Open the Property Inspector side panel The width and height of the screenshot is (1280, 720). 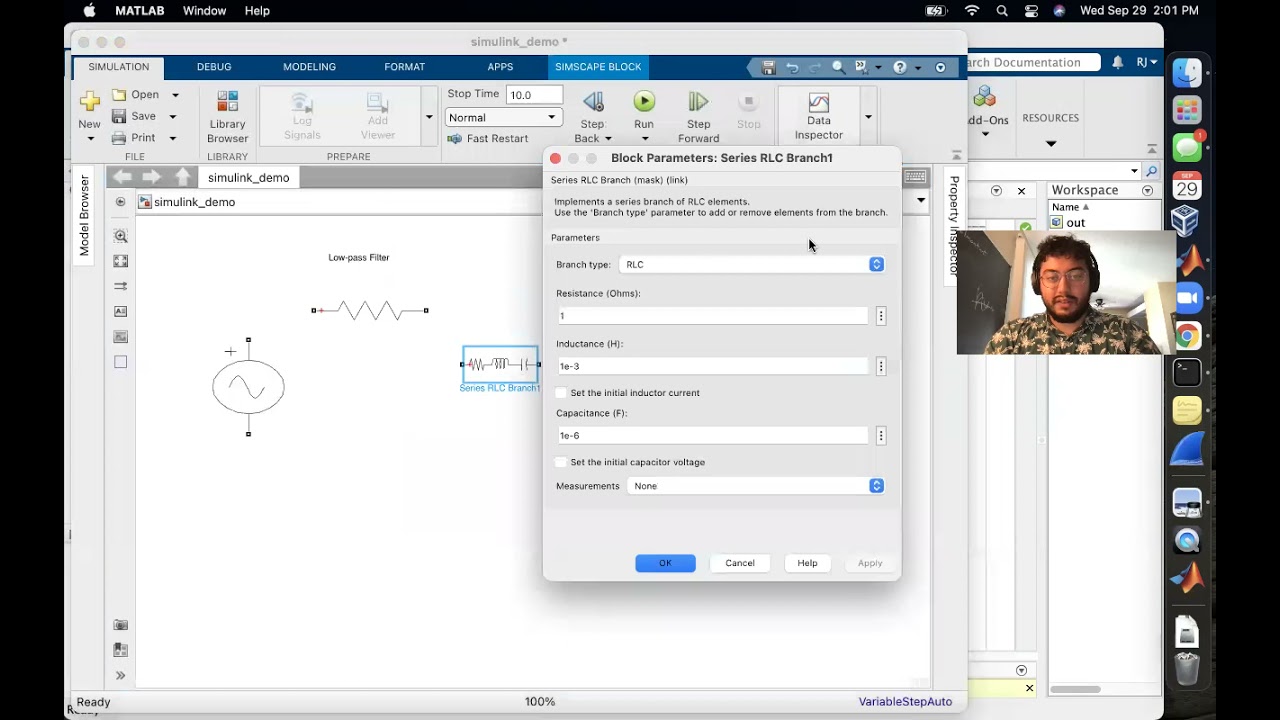click(x=954, y=225)
